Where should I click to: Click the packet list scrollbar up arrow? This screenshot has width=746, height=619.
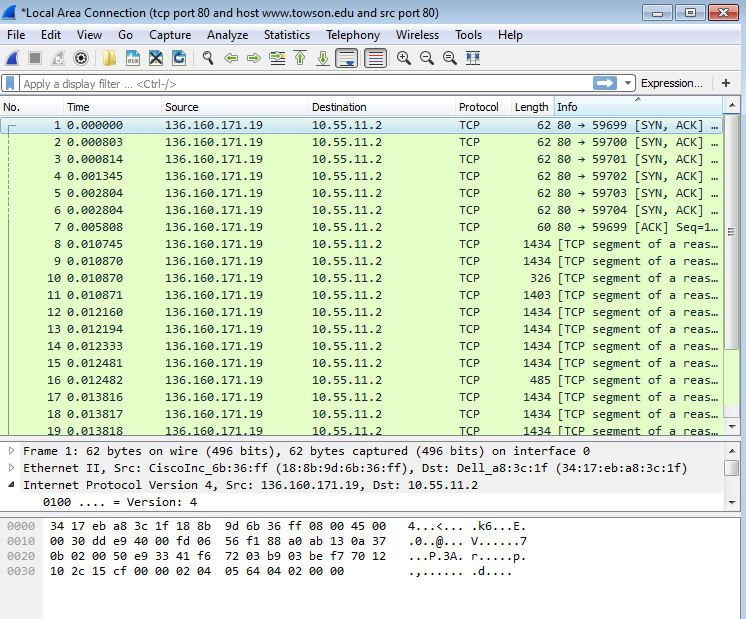[732, 105]
